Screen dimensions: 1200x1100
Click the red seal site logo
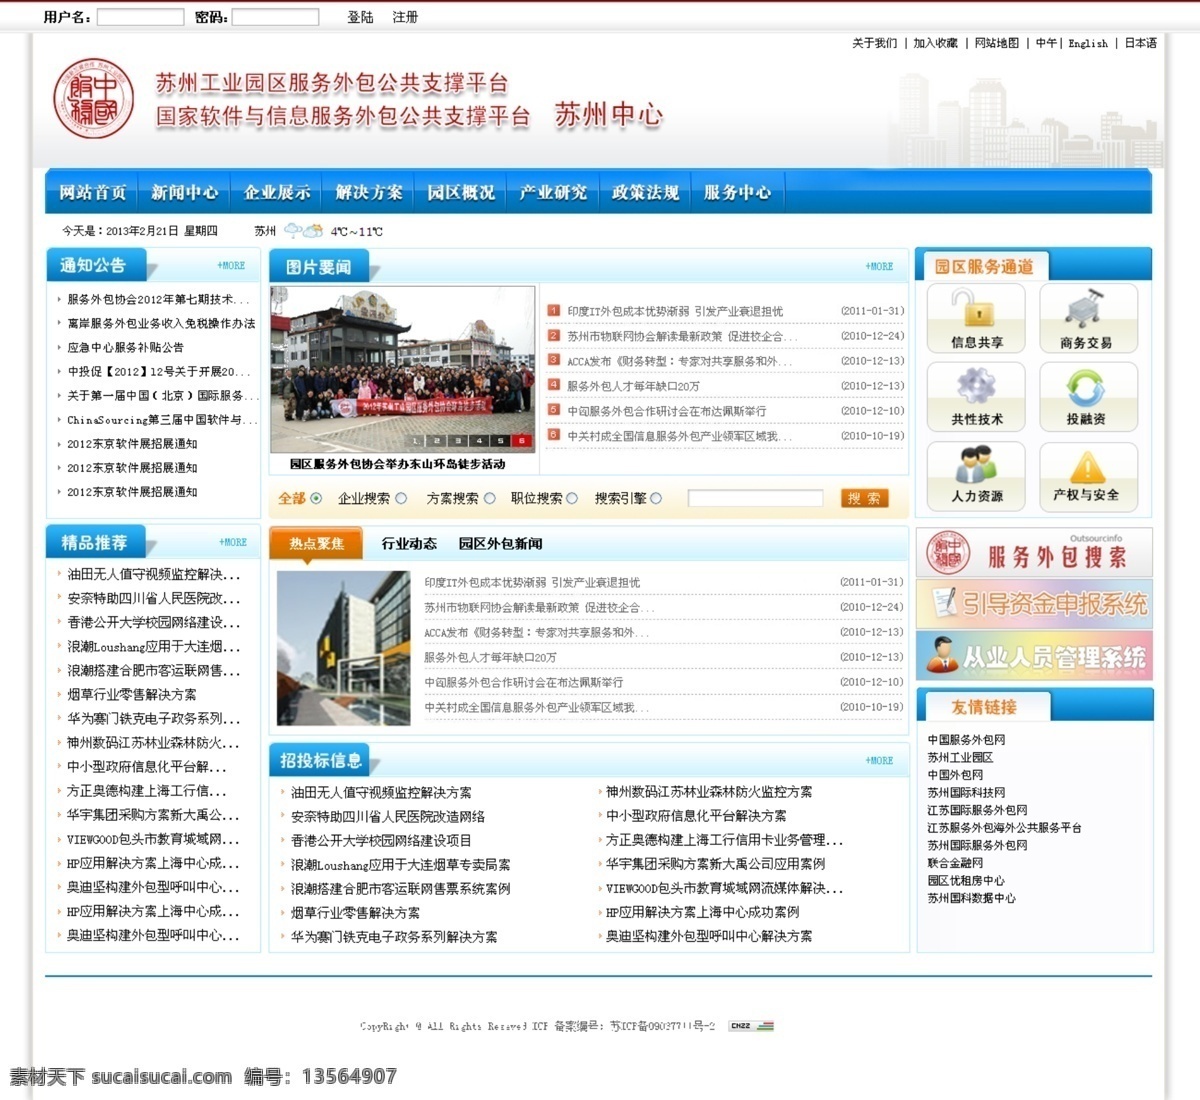pos(94,99)
